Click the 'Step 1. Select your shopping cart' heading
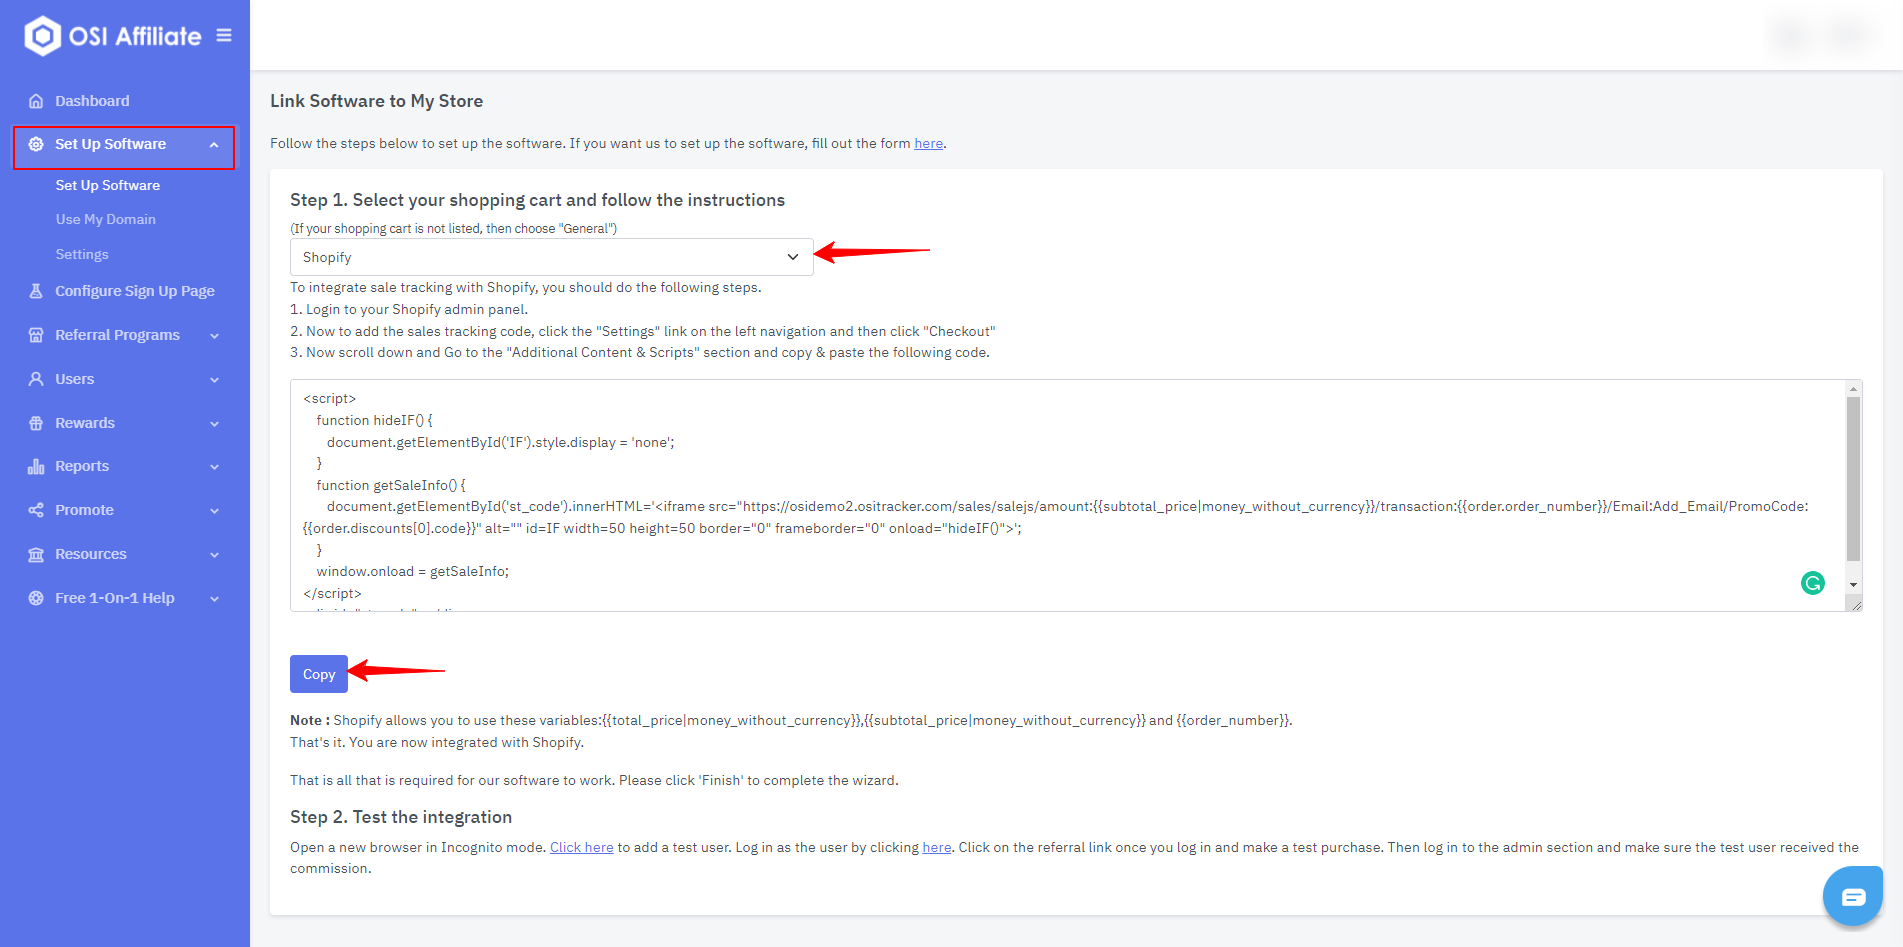This screenshot has height=947, width=1903. pos(537,200)
